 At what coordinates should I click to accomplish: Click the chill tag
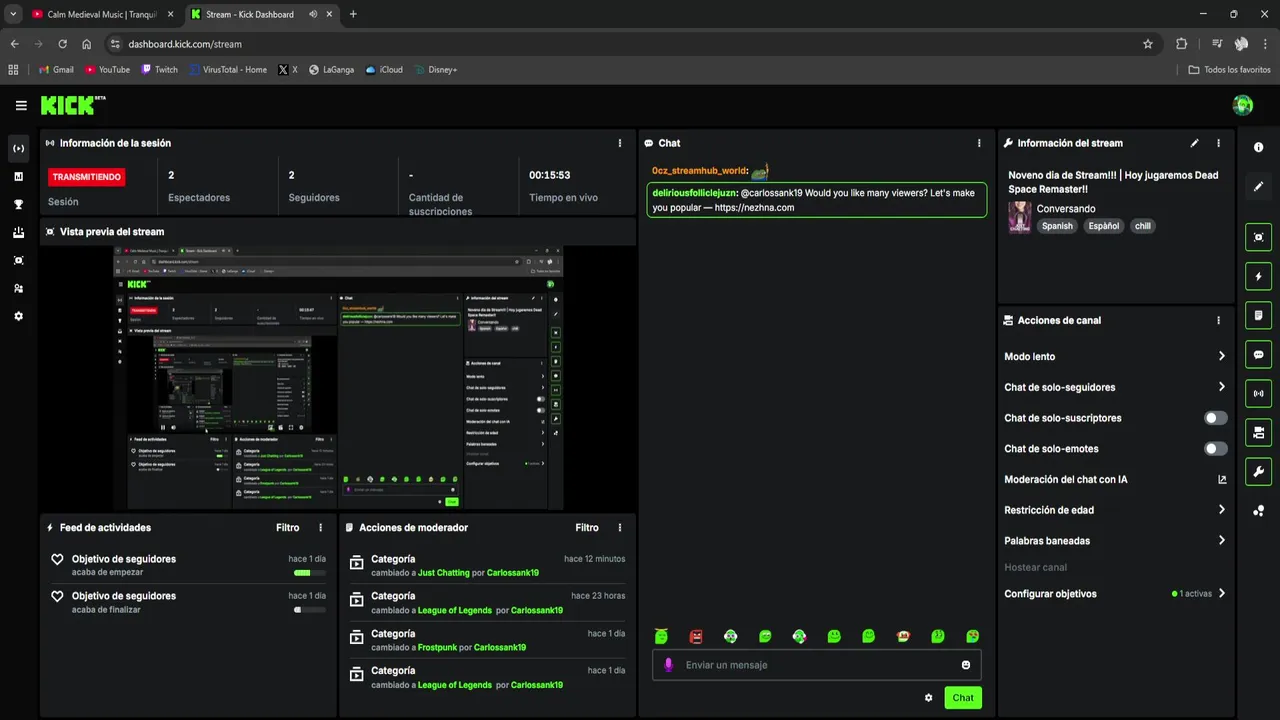pos(1142,226)
